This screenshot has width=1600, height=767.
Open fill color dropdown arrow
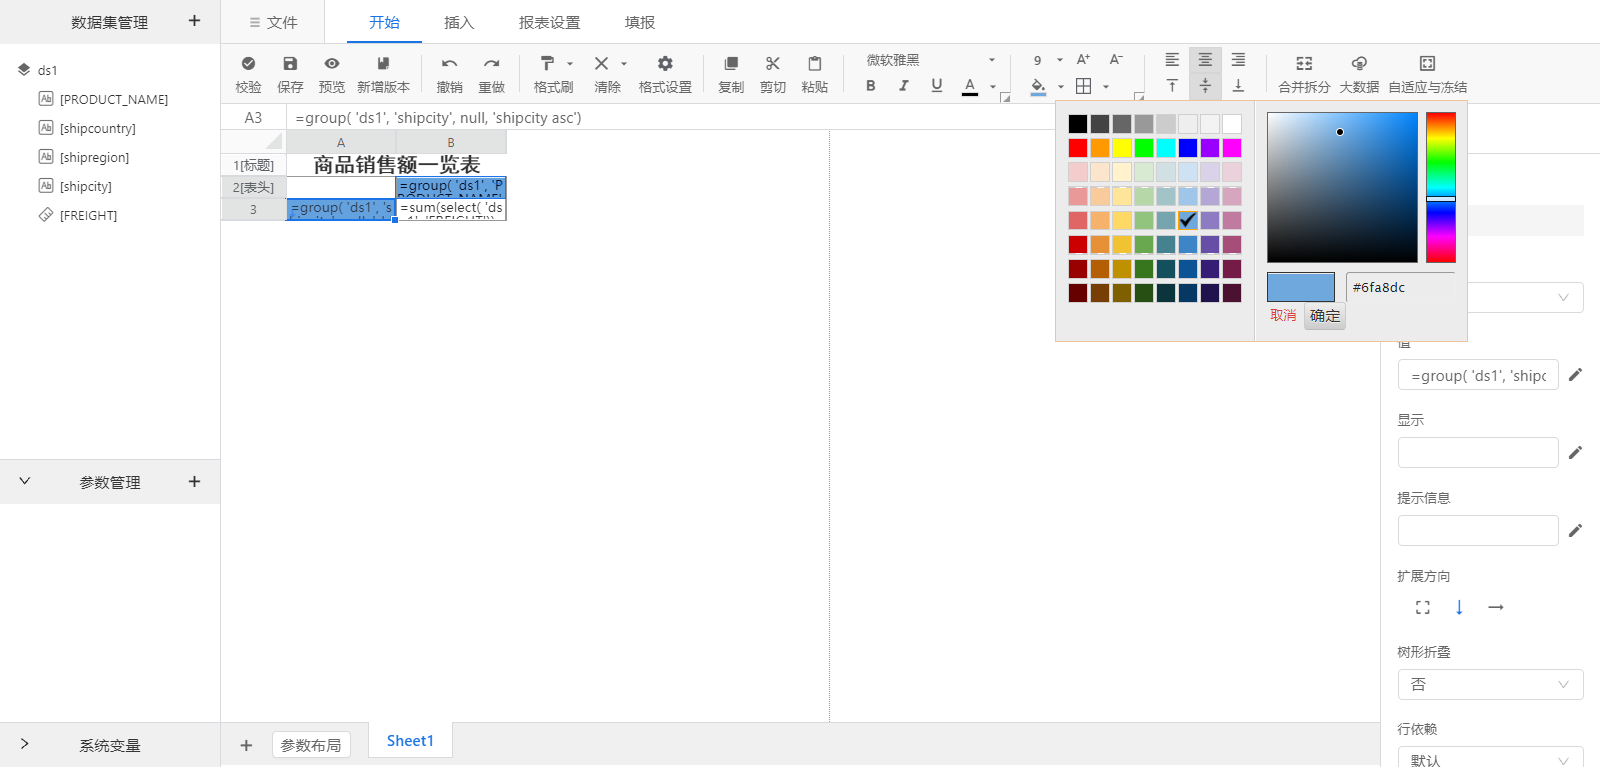coord(1061,87)
